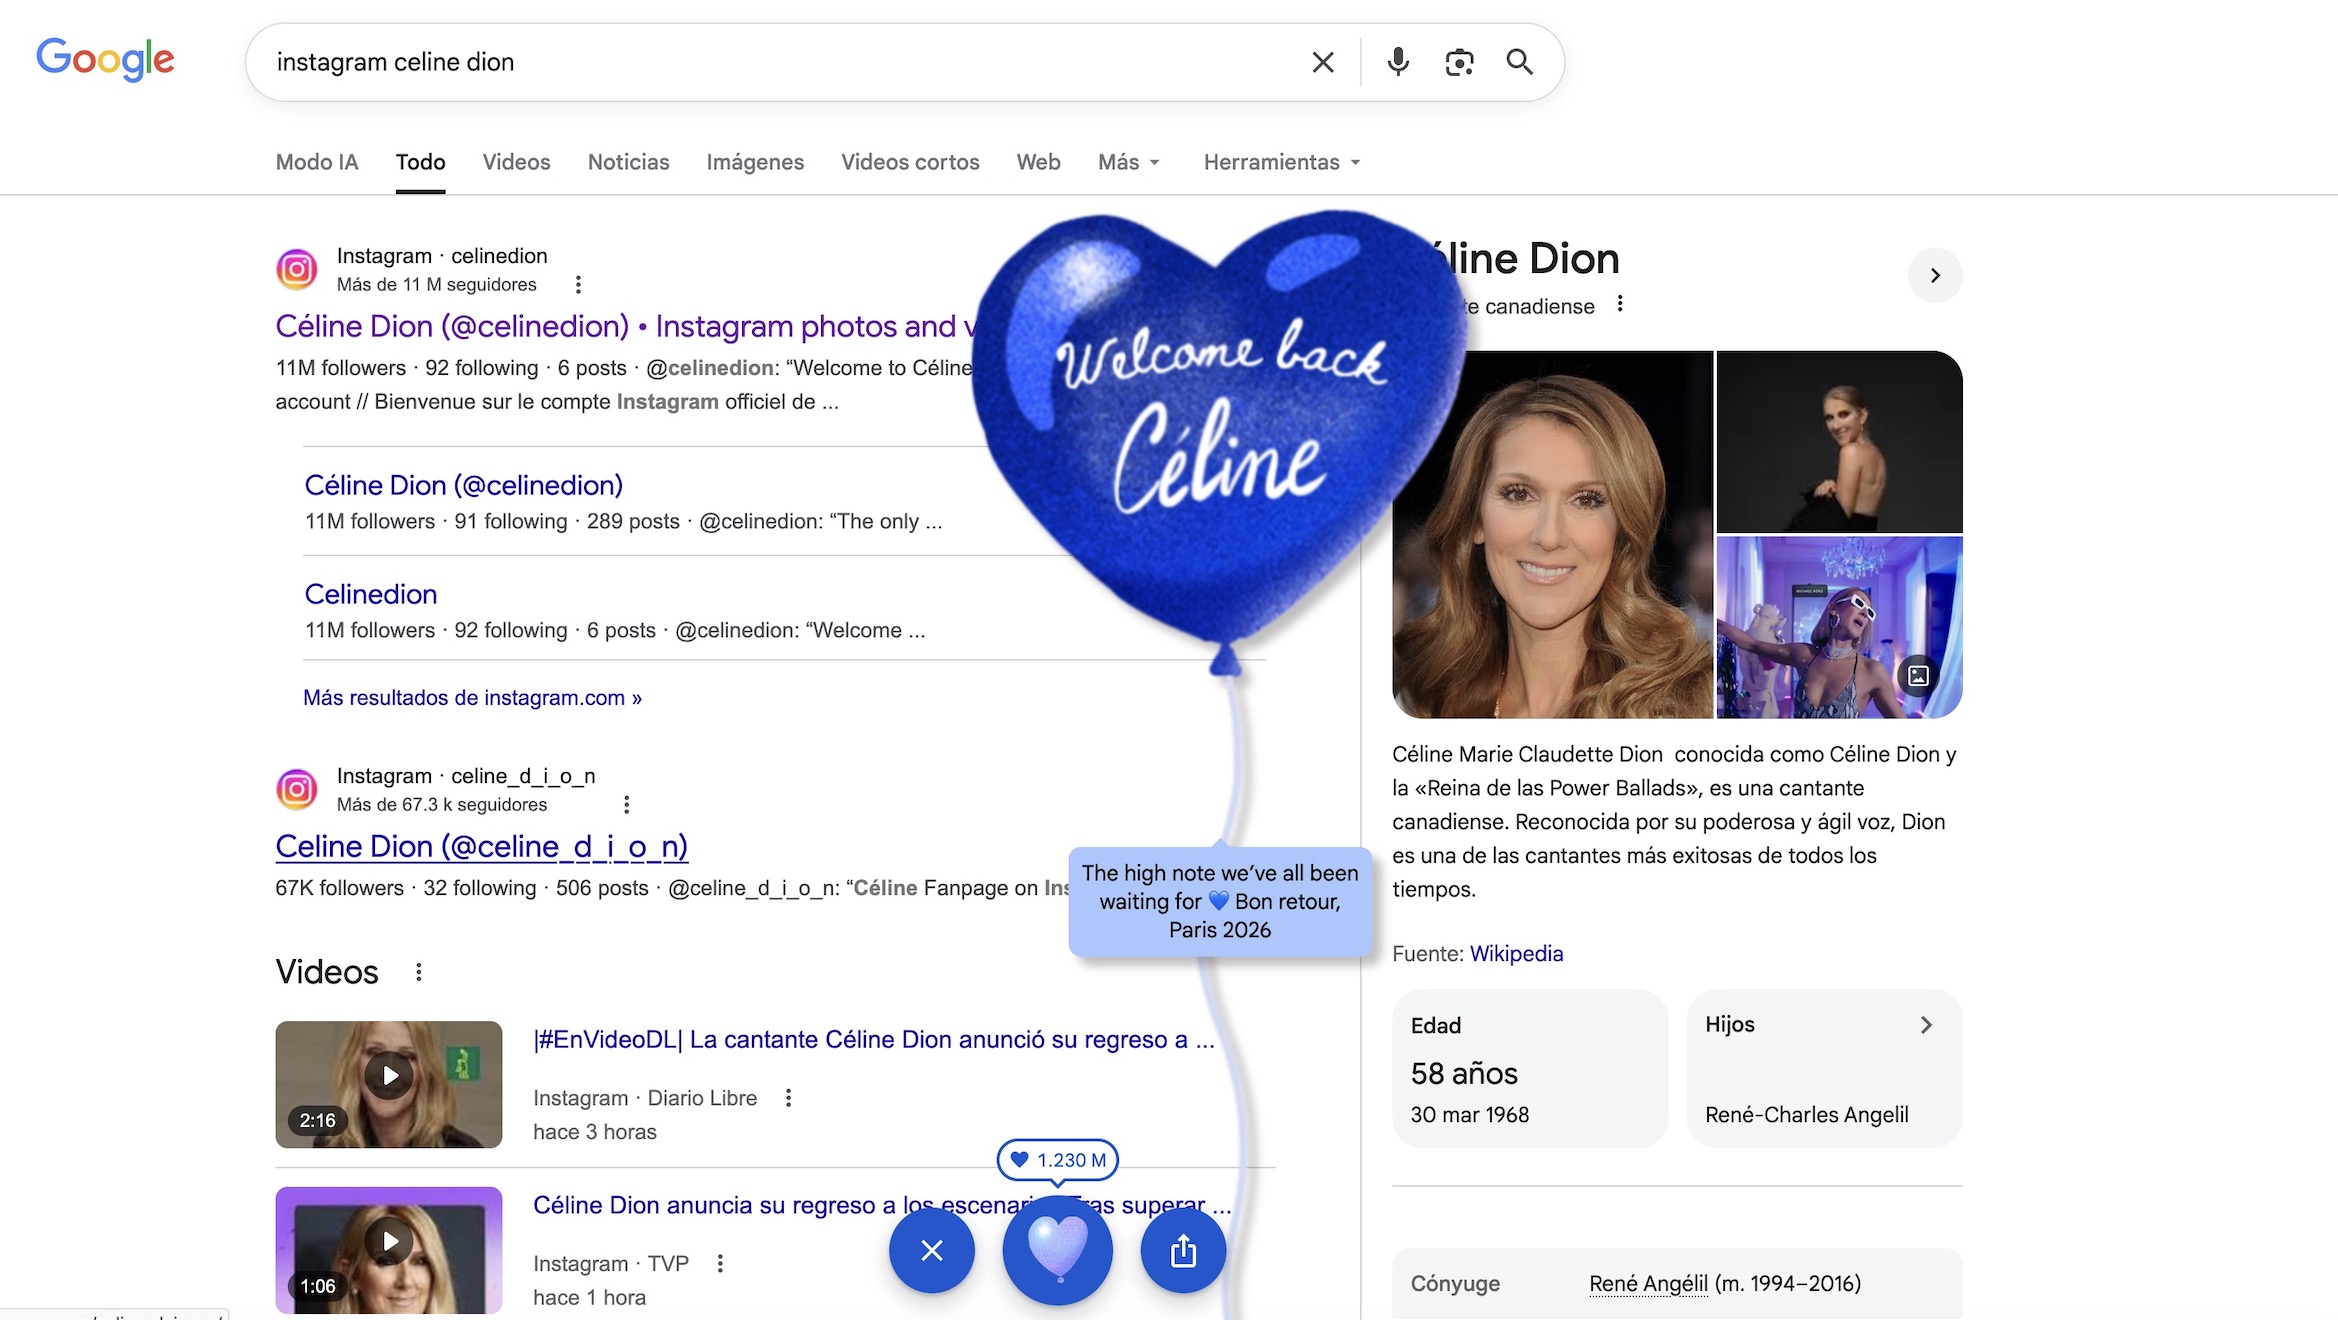The width and height of the screenshot is (2338, 1320).
Task: Open the three-dot menu beside Videos heading
Action: click(419, 972)
